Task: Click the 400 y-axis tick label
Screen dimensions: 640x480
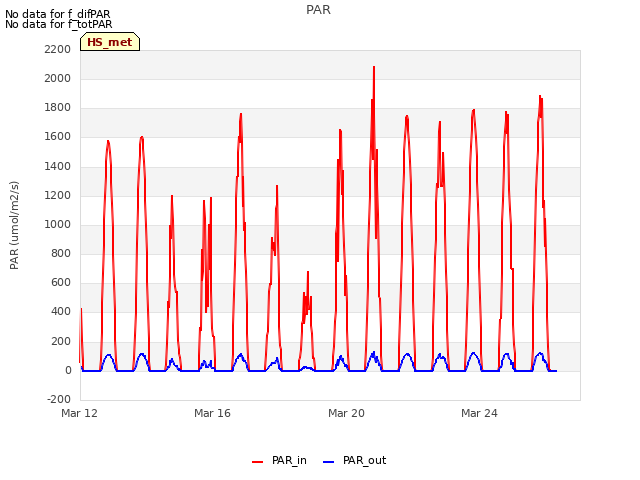Action: (61, 312)
